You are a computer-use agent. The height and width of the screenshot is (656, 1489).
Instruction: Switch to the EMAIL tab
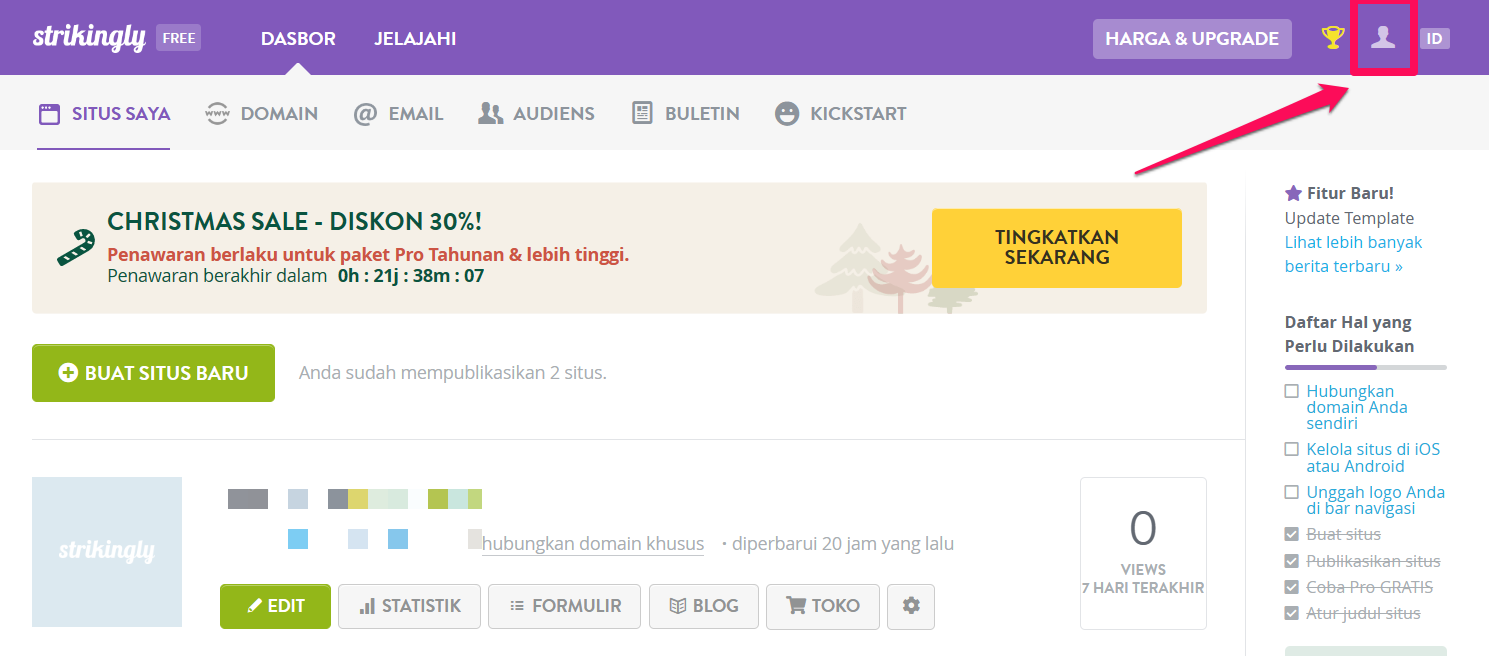coord(398,113)
